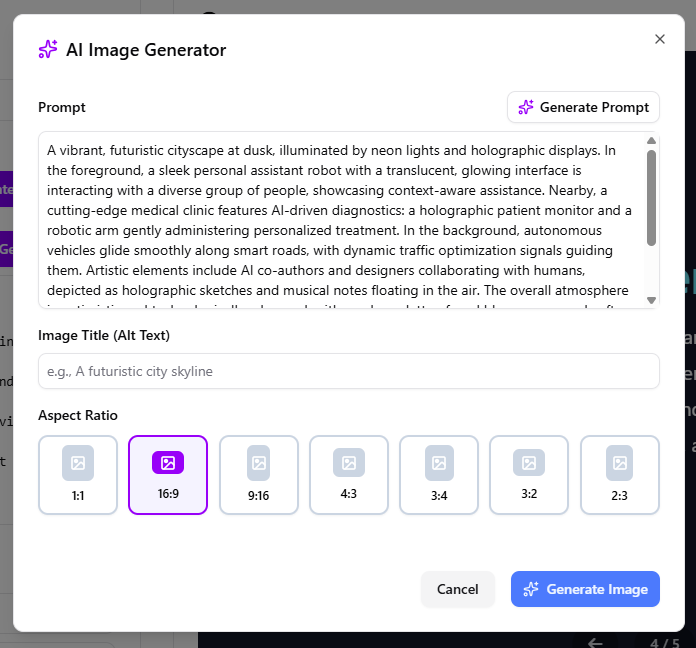Screen dimensions: 696x648
Task: Click the Image Title alt text field
Action: tap(348, 371)
